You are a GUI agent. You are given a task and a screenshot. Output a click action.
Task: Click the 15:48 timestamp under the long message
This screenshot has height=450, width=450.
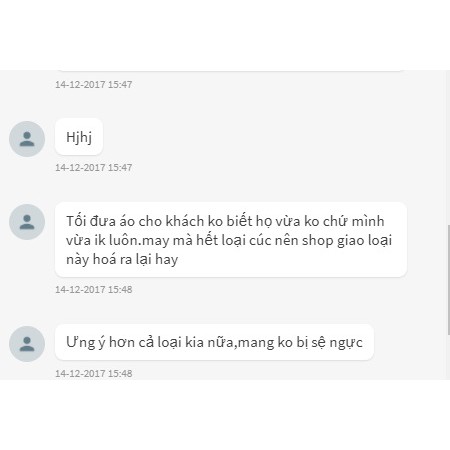click(94, 289)
